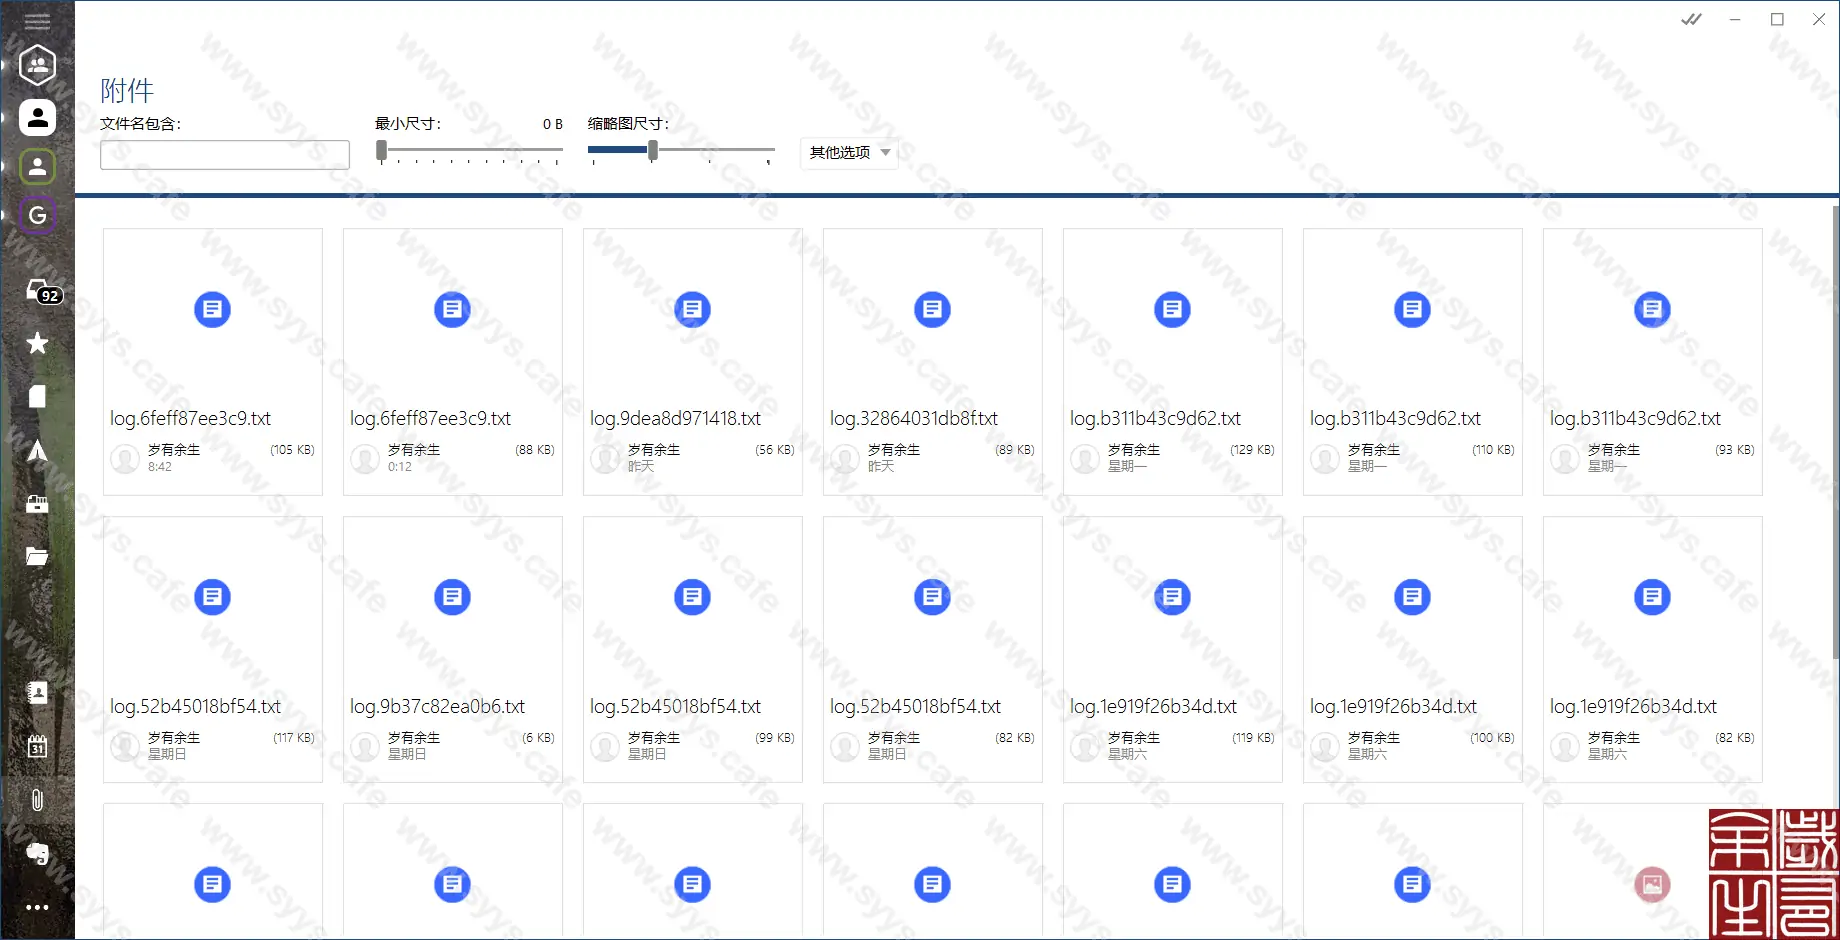Select file name log.b311b43c9d62.txt sized 110 KB
The image size is (1840, 940).
pyautogui.click(x=1395, y=418)
